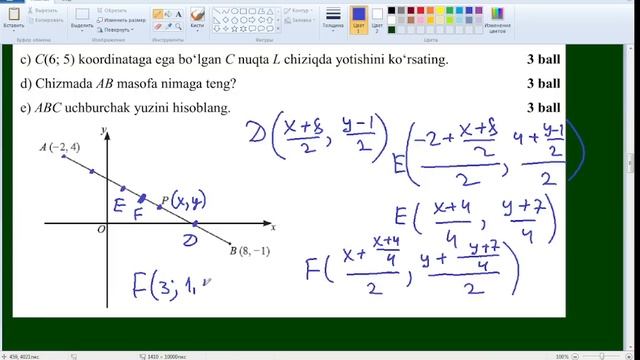This screenshot has width=640, height=360.
Task: Open the Brushes (Кисти) dropdown arrow
Action: [197, 31]
